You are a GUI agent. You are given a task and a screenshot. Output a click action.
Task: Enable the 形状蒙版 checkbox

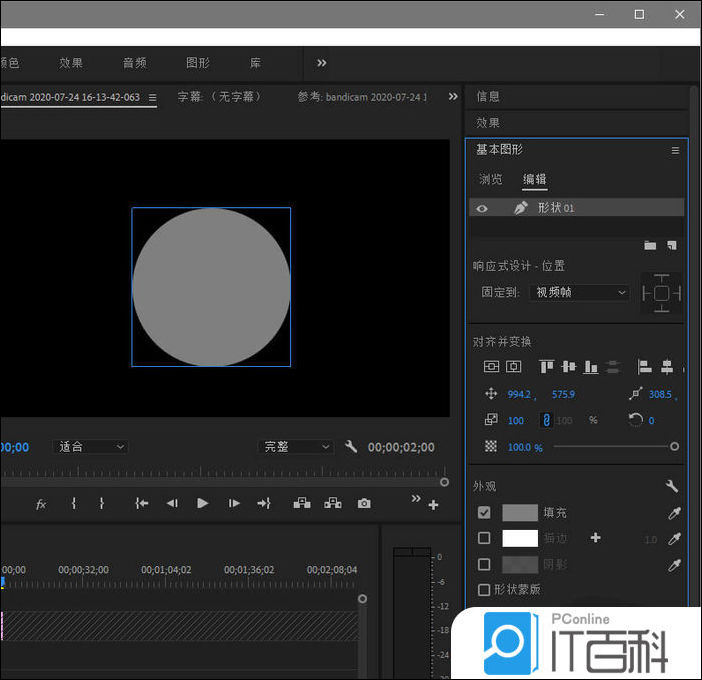484,590
